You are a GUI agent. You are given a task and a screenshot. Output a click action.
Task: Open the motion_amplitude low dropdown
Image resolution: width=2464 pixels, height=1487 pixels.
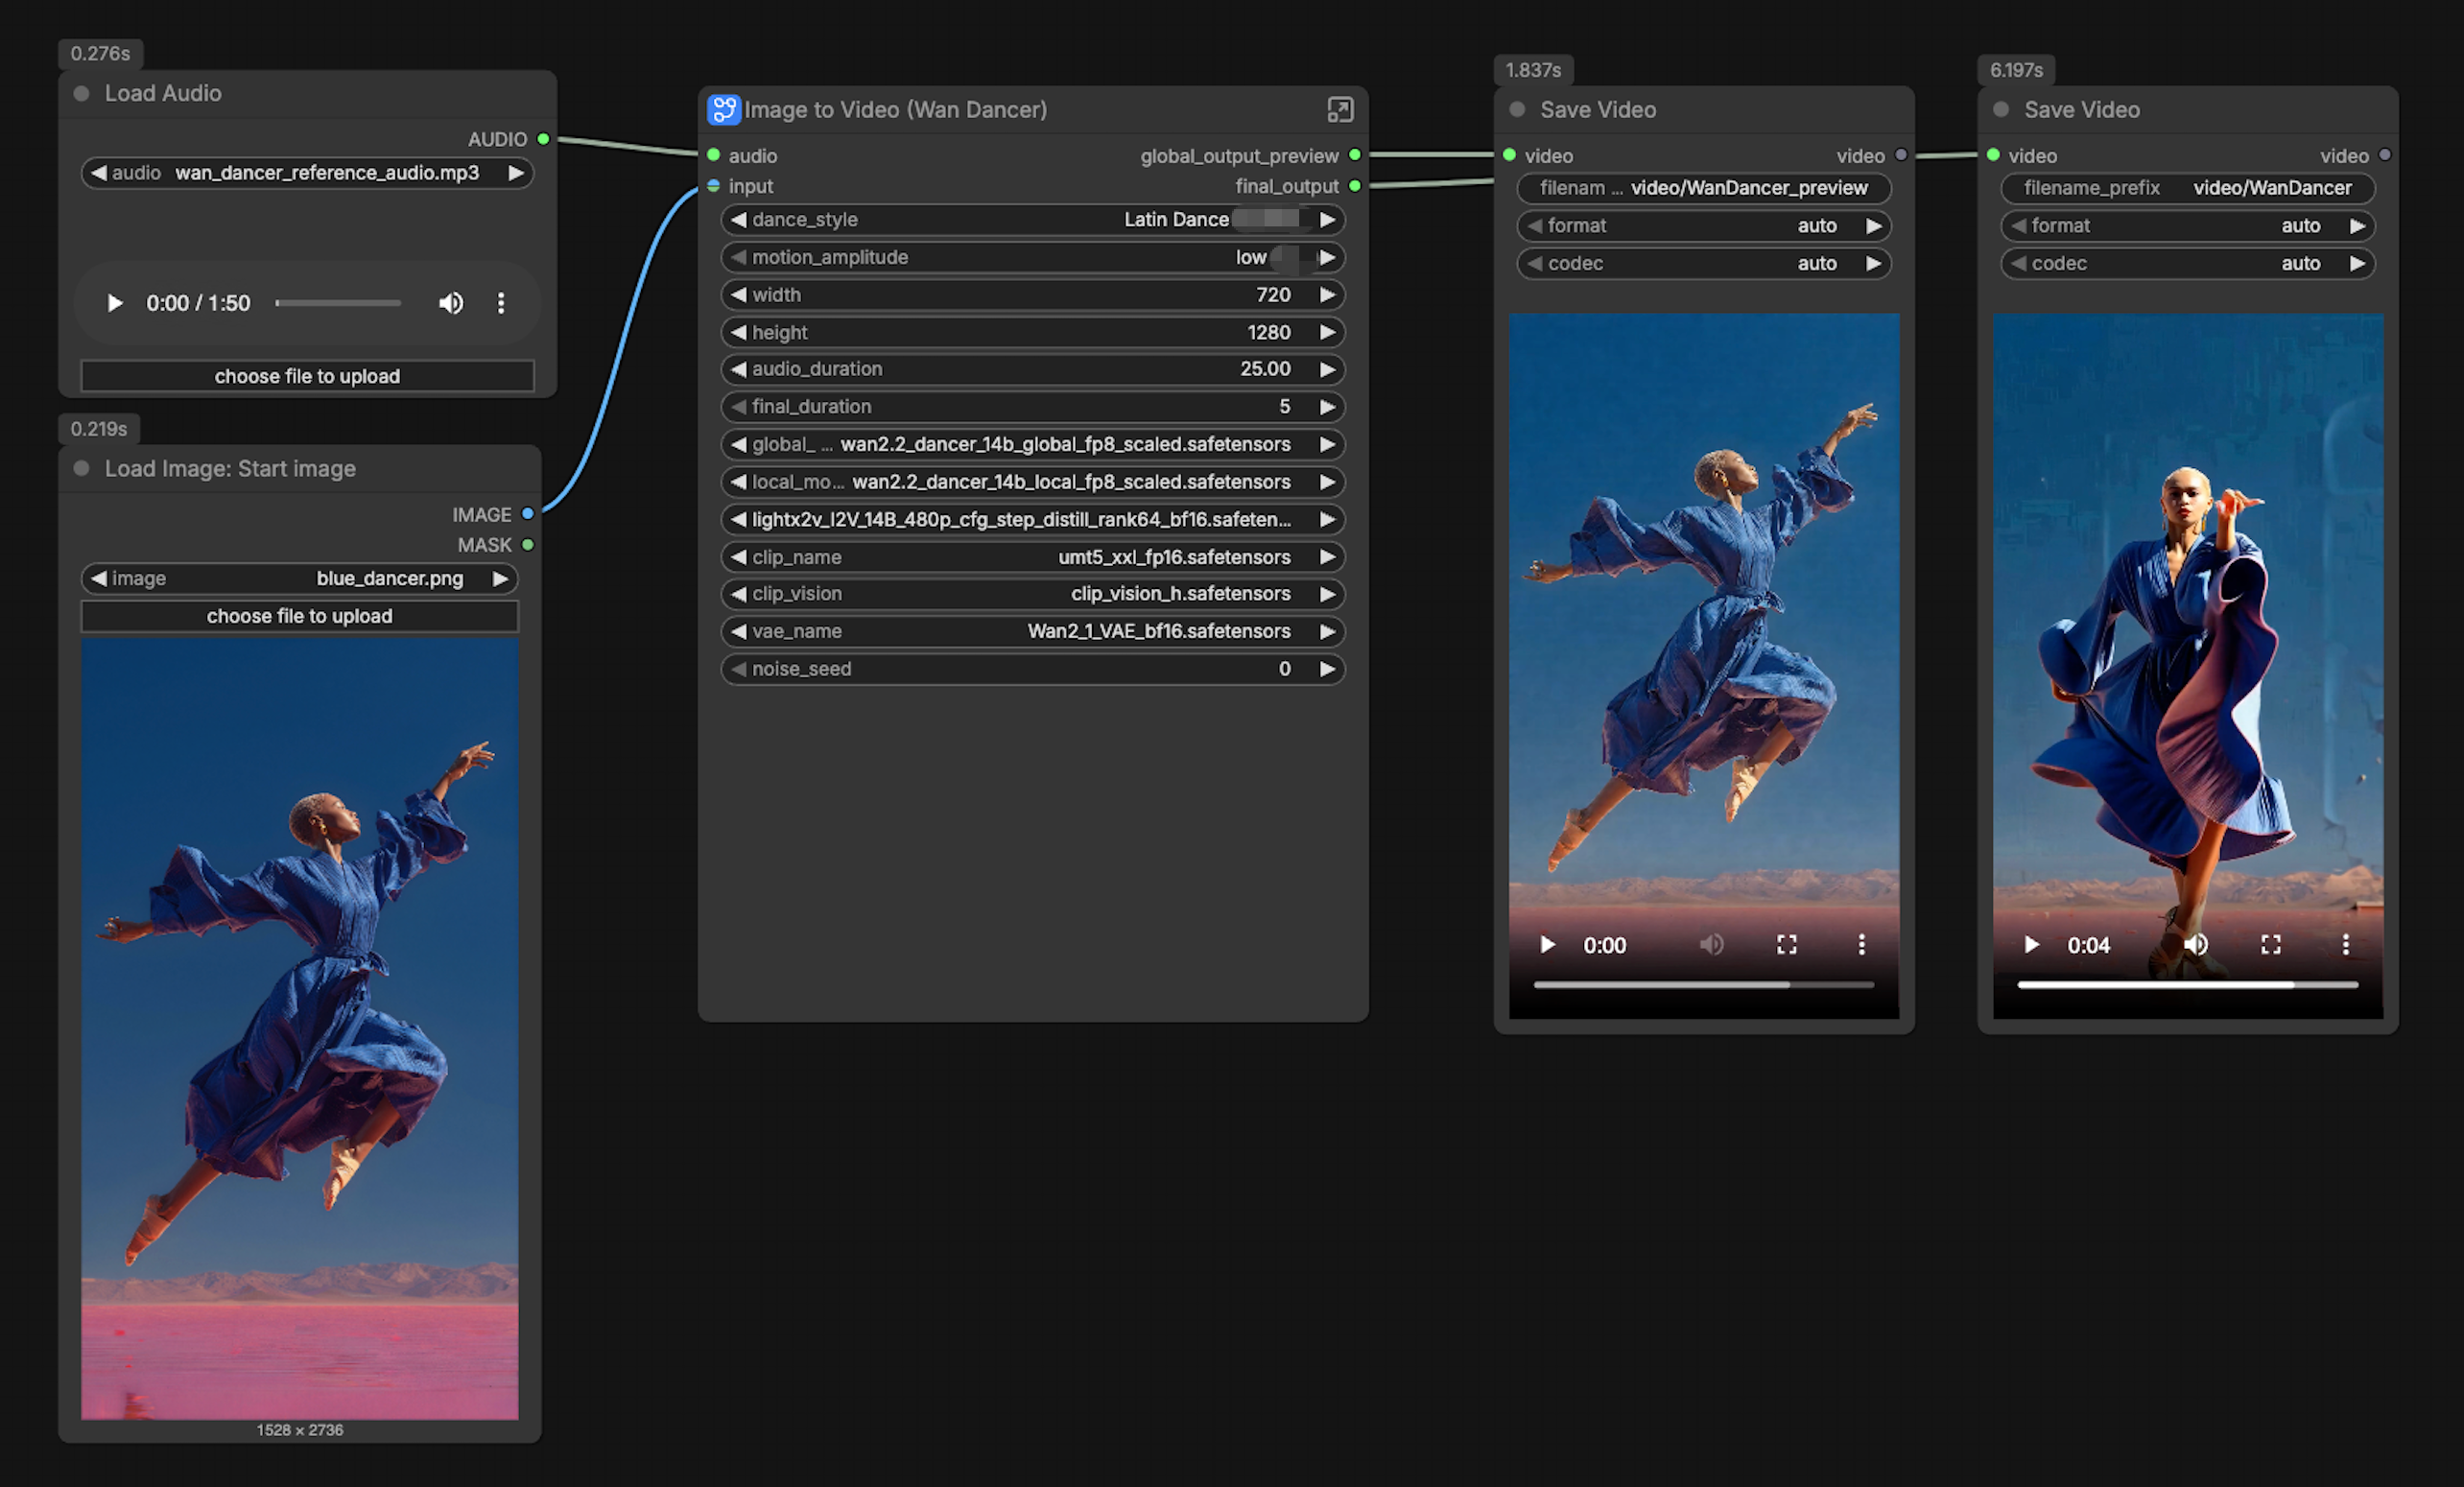1033,257
